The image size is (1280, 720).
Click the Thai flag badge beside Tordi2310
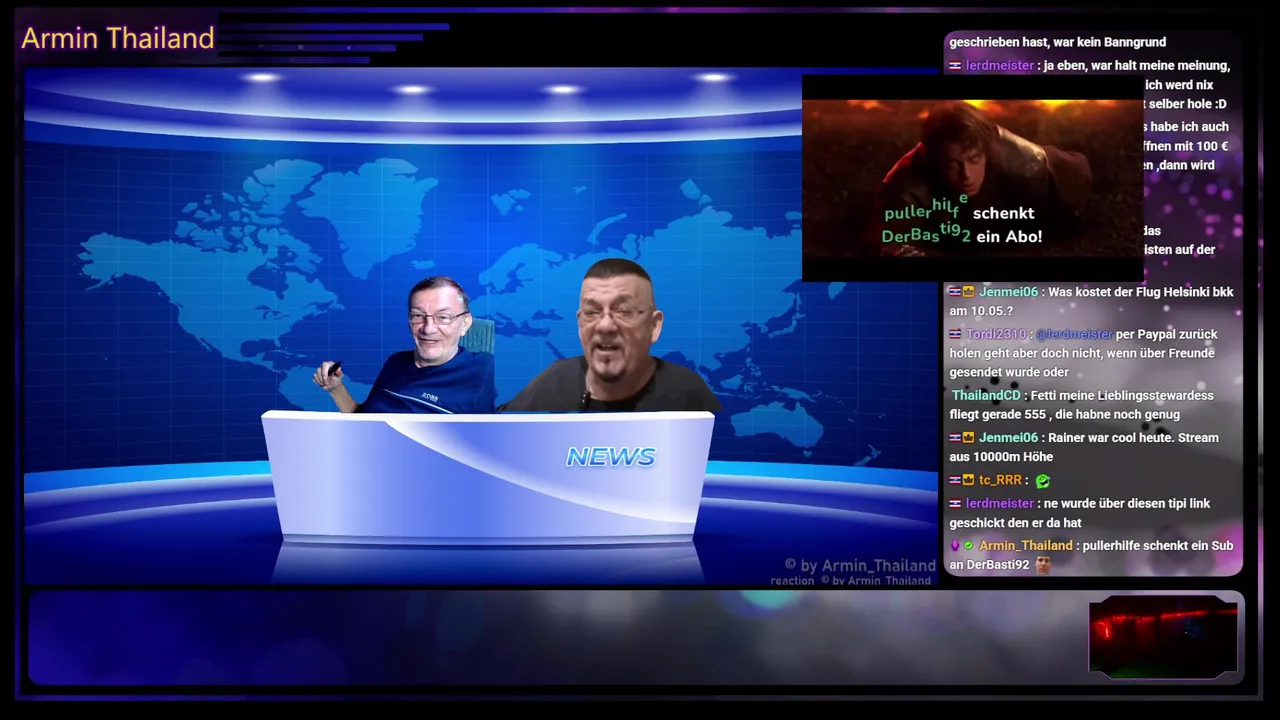pos(955,335)
